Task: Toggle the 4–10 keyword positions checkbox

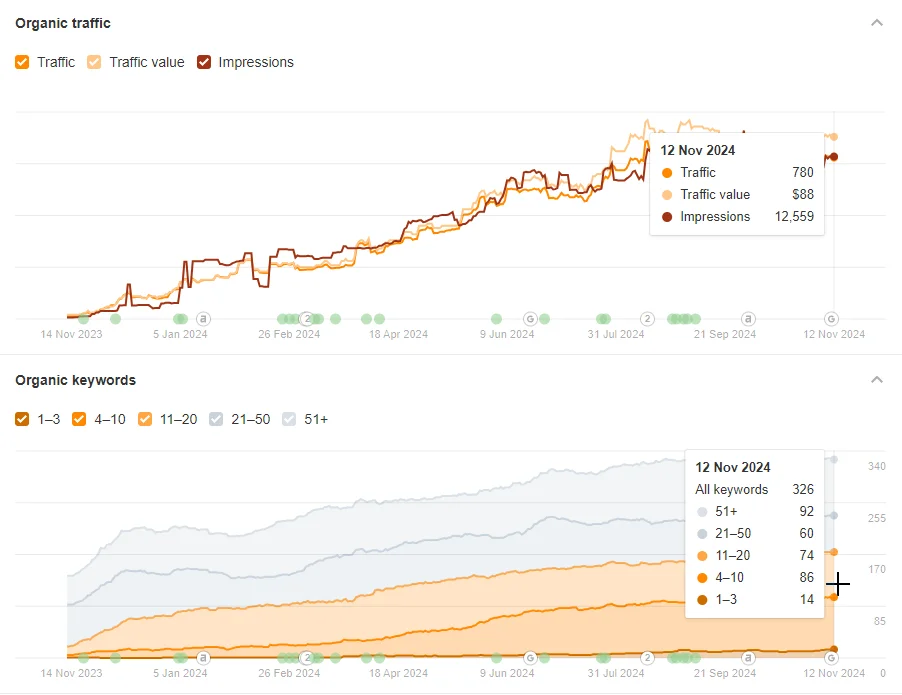Action: (80, 419)
